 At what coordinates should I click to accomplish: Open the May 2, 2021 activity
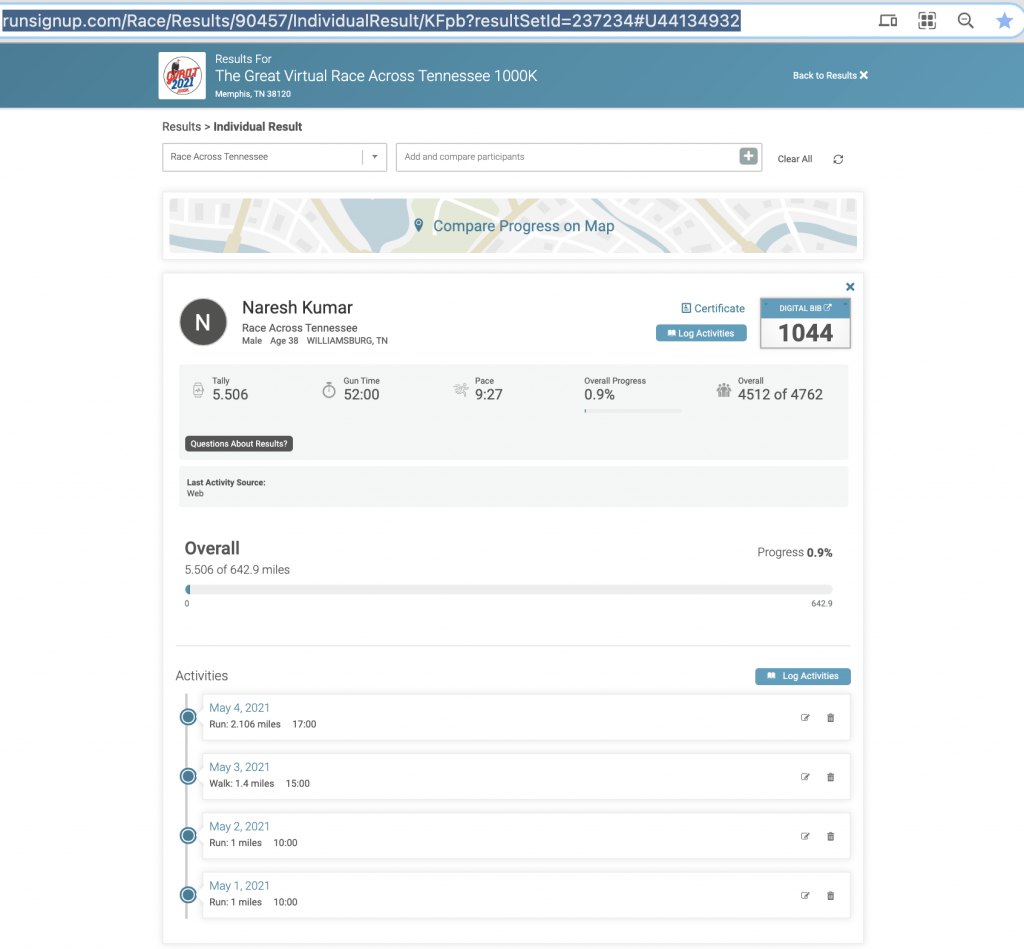239,827
